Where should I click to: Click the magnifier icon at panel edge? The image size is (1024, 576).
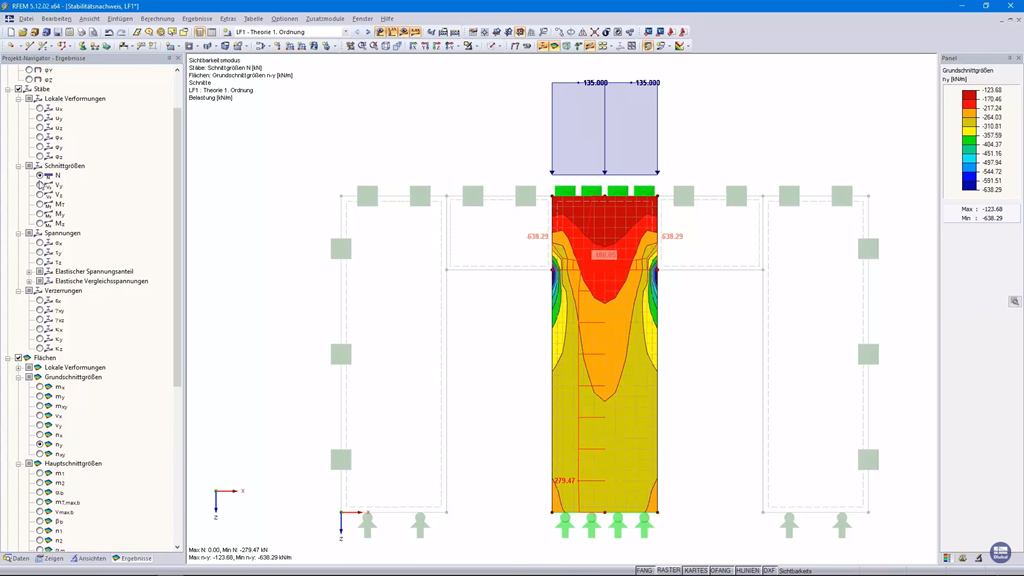1014,302
